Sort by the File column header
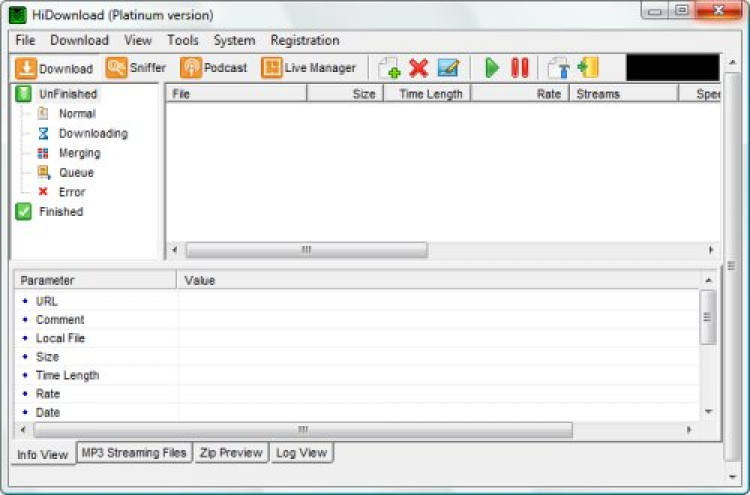This screenshot has width=750, height=495. [x=236, y=94]
